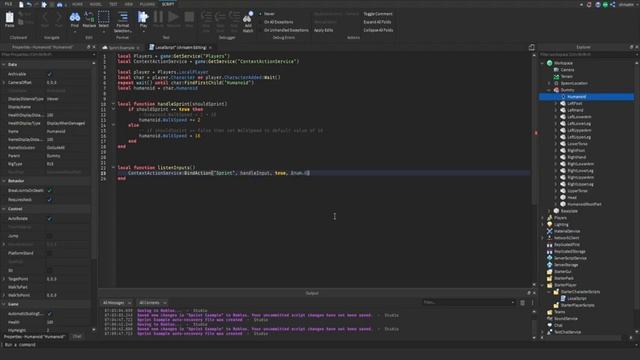Viewport: 640px width, 360px height.
Task: Toggle the AutoRotate checkbox
Action: [50, 218]
